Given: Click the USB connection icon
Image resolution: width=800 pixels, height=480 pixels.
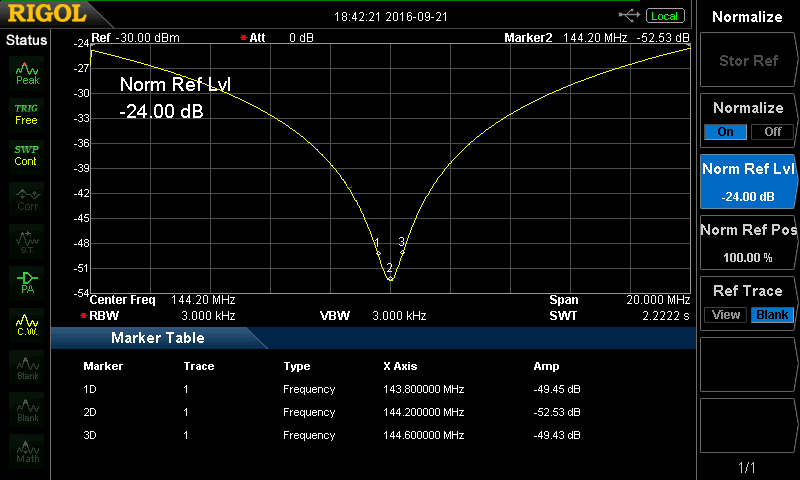Looking at the screenshot, I should coord(630,15).
